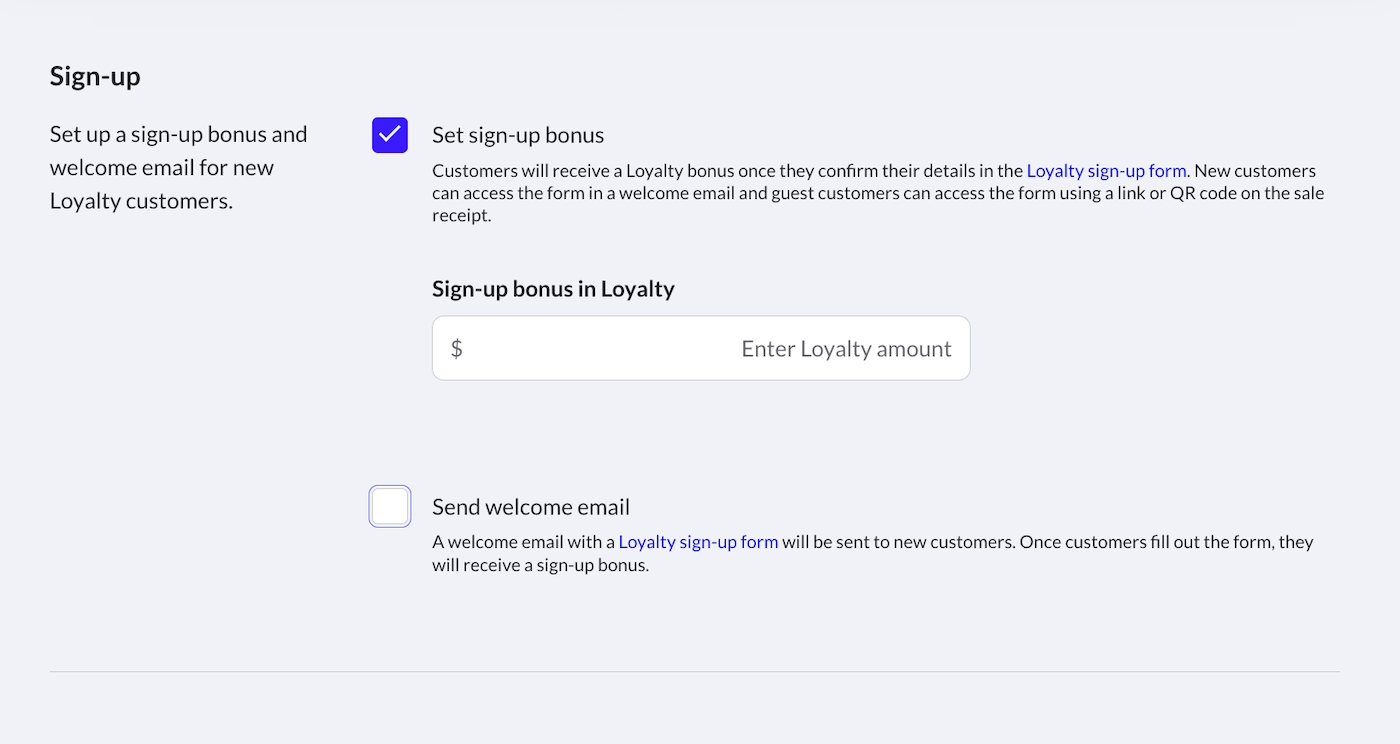1400x744 pixels.
Task: Open Loyalty sign-up form link under welcome email
Action: (x=698, y=542)
